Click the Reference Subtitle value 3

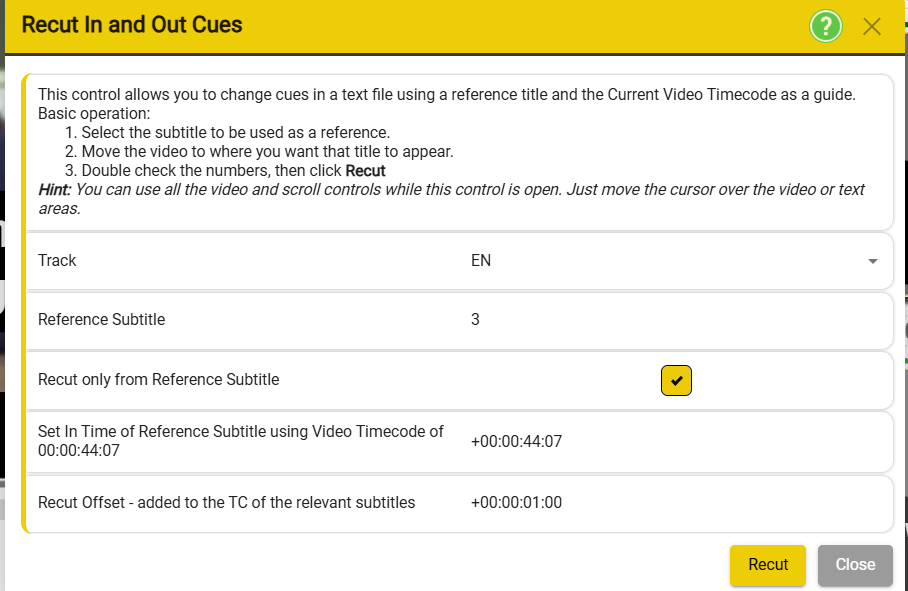[x=475, y=320]
